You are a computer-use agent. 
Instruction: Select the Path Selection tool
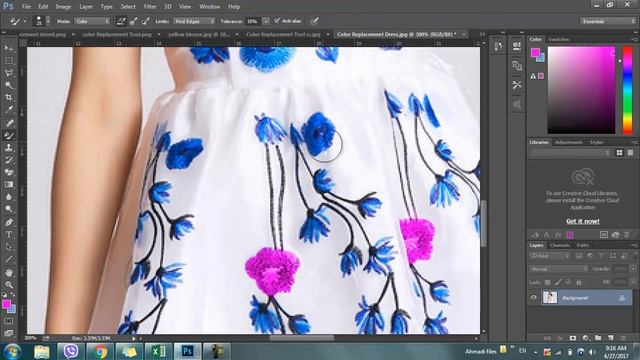click(9, 247)
